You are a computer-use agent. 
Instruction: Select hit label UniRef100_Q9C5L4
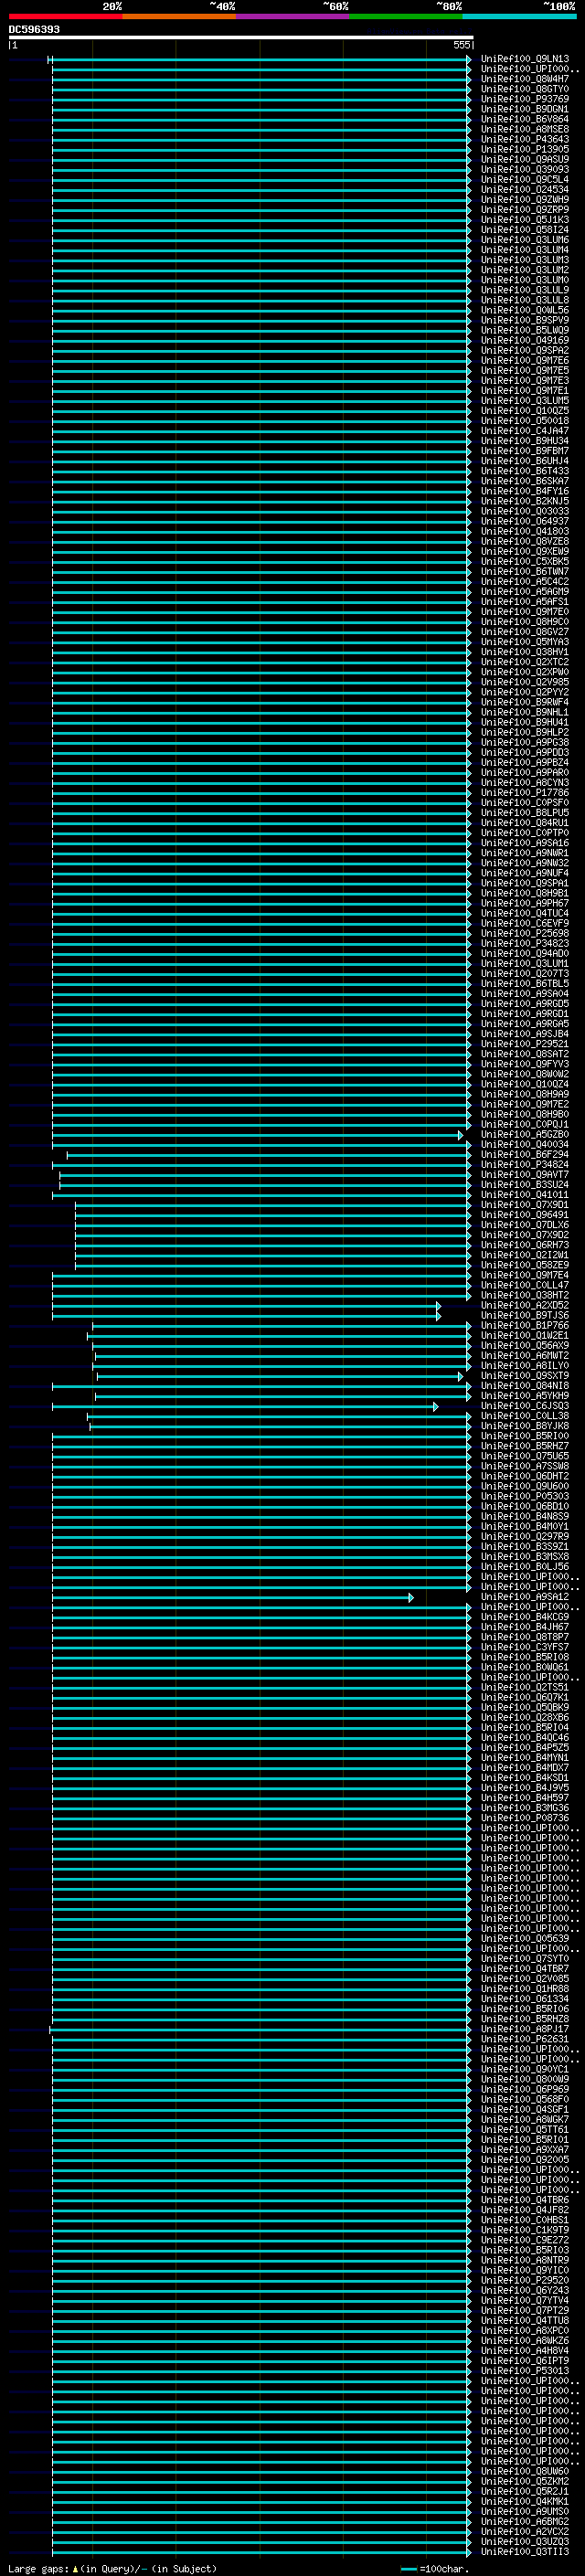tap(524, 179)
